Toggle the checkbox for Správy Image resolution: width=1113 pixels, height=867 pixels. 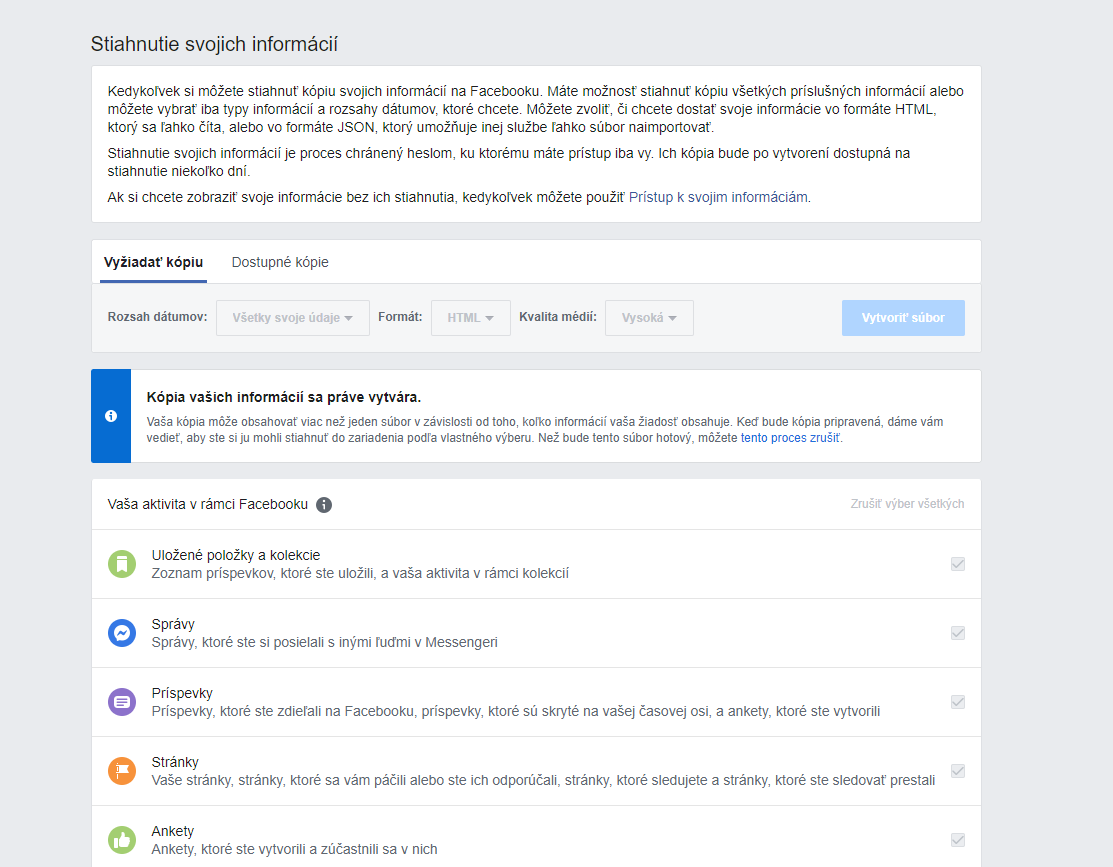pyautogui.click(x=958, y=633)
